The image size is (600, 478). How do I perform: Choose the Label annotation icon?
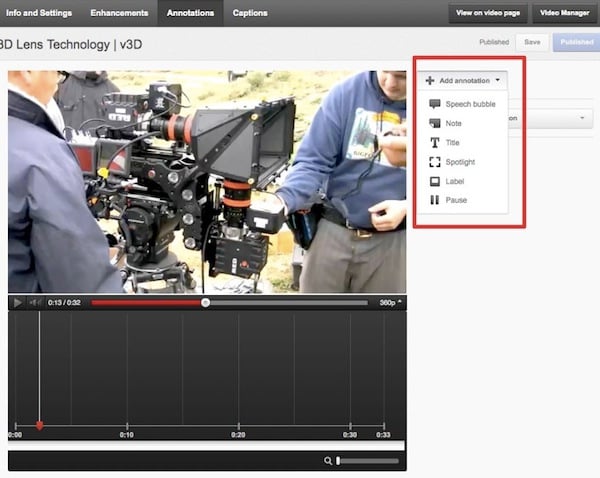434,181
